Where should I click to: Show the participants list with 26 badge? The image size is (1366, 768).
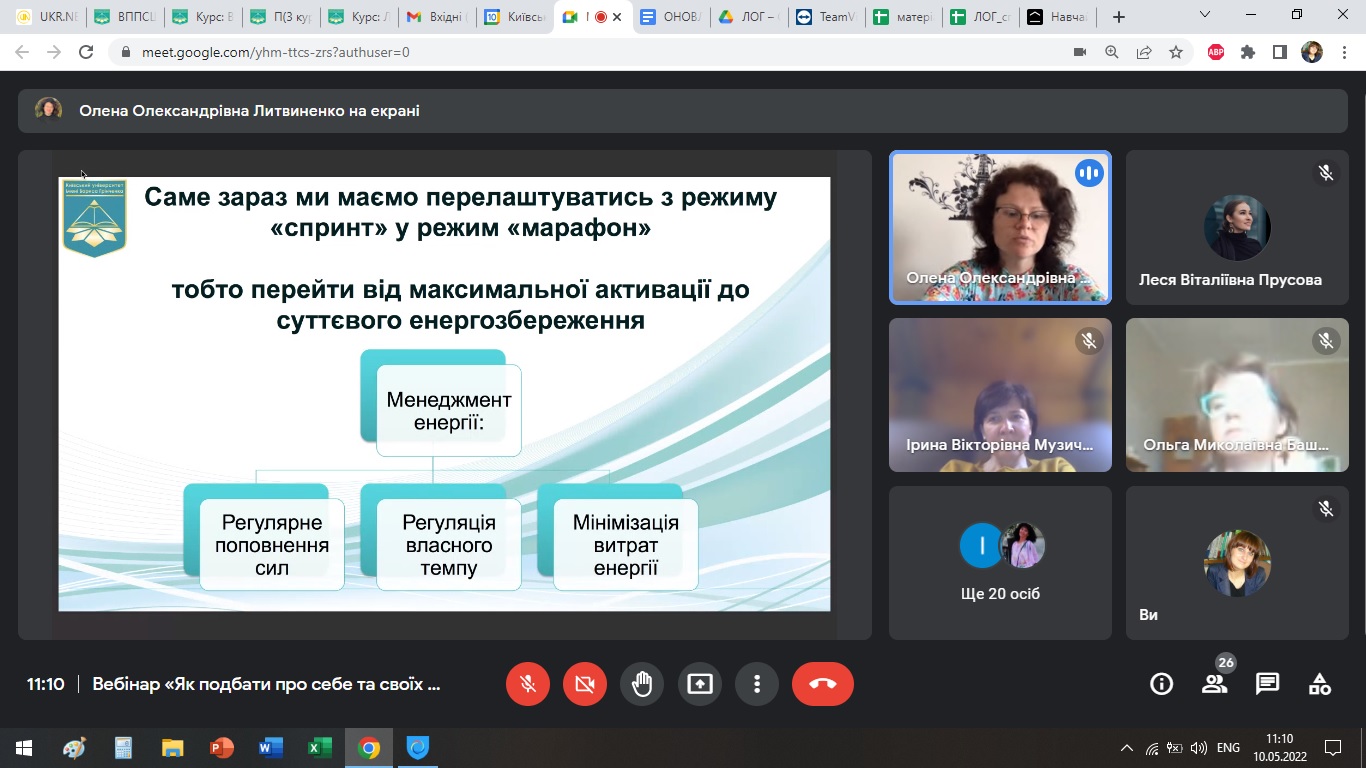(1214, 684)
